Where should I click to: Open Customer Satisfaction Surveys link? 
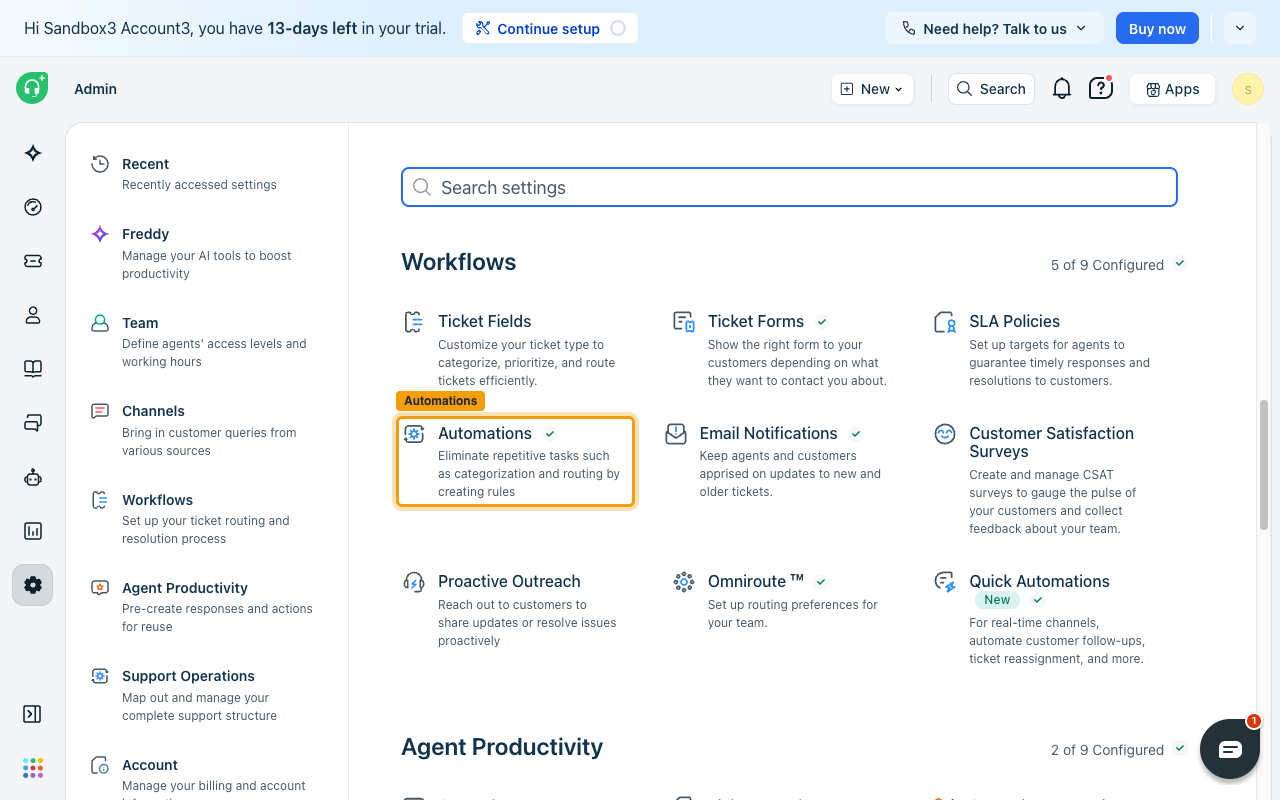[1051, 442]
